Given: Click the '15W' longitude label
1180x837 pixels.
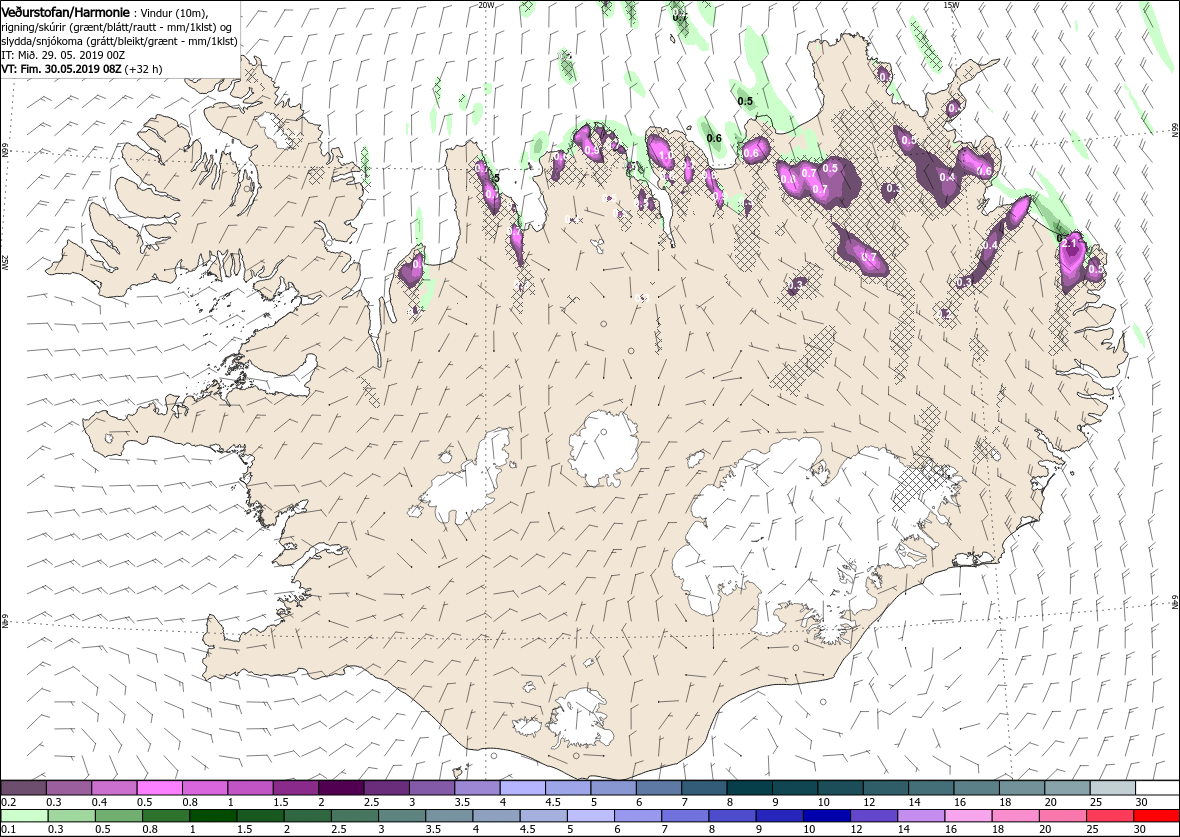Looking at the screenshot, I should coord(951,5).
